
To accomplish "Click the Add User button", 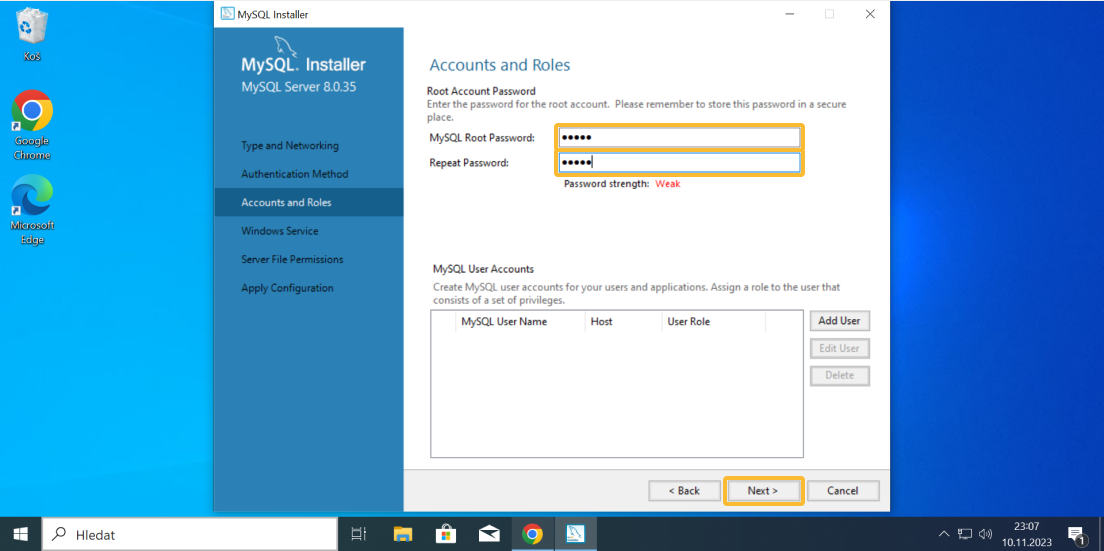I will pos(839,321).
